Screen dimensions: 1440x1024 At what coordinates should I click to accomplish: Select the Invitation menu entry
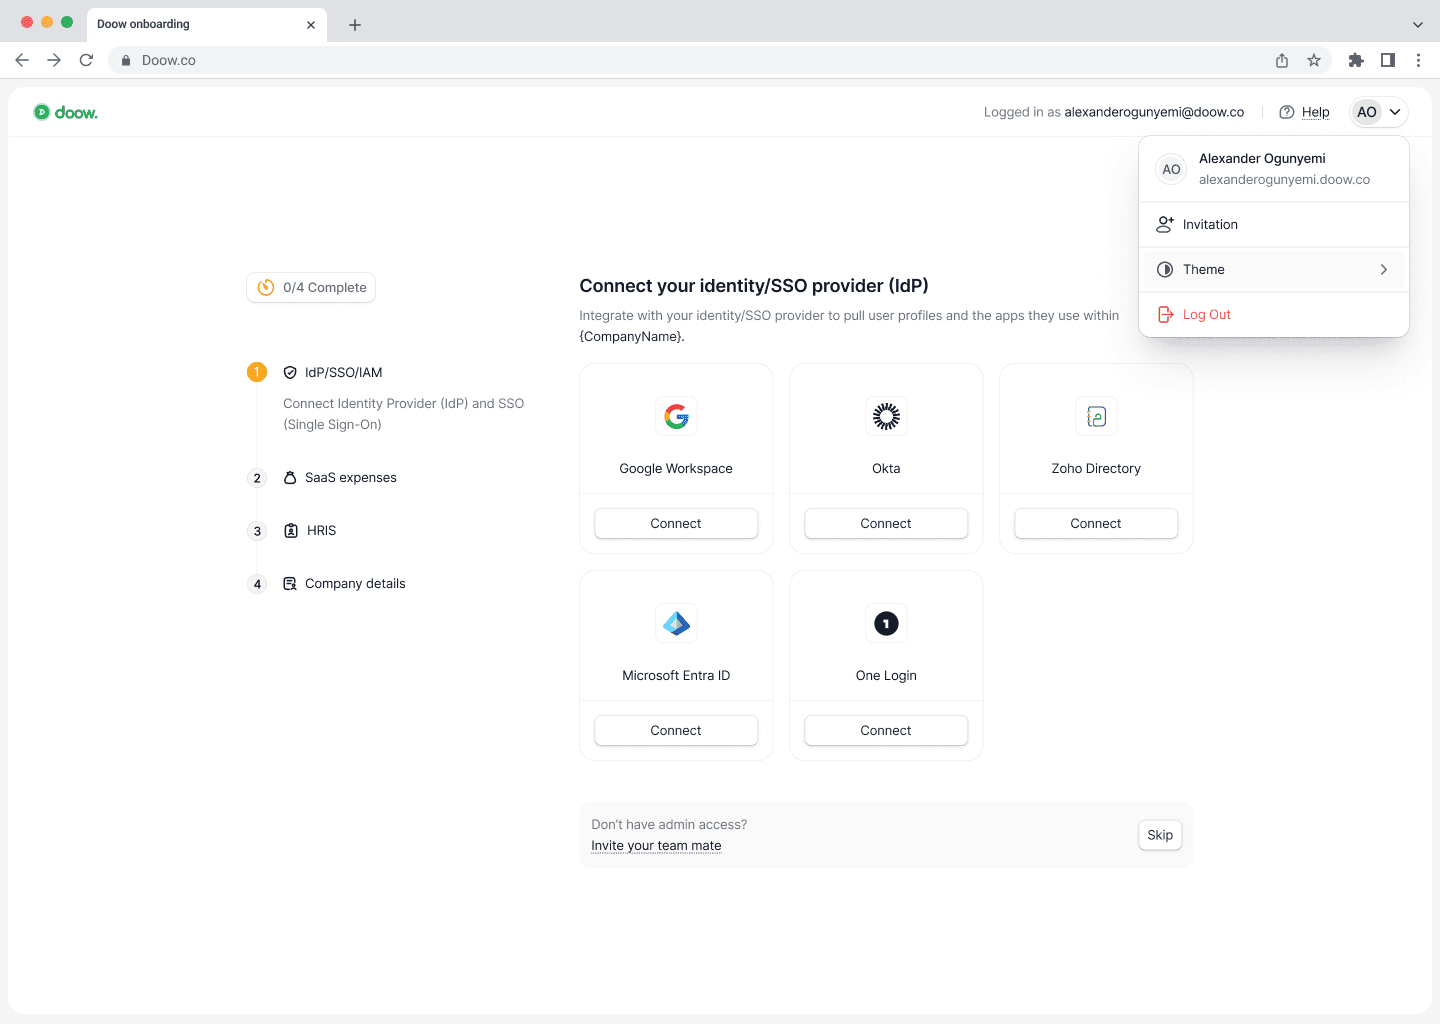tap(1274, 224)
